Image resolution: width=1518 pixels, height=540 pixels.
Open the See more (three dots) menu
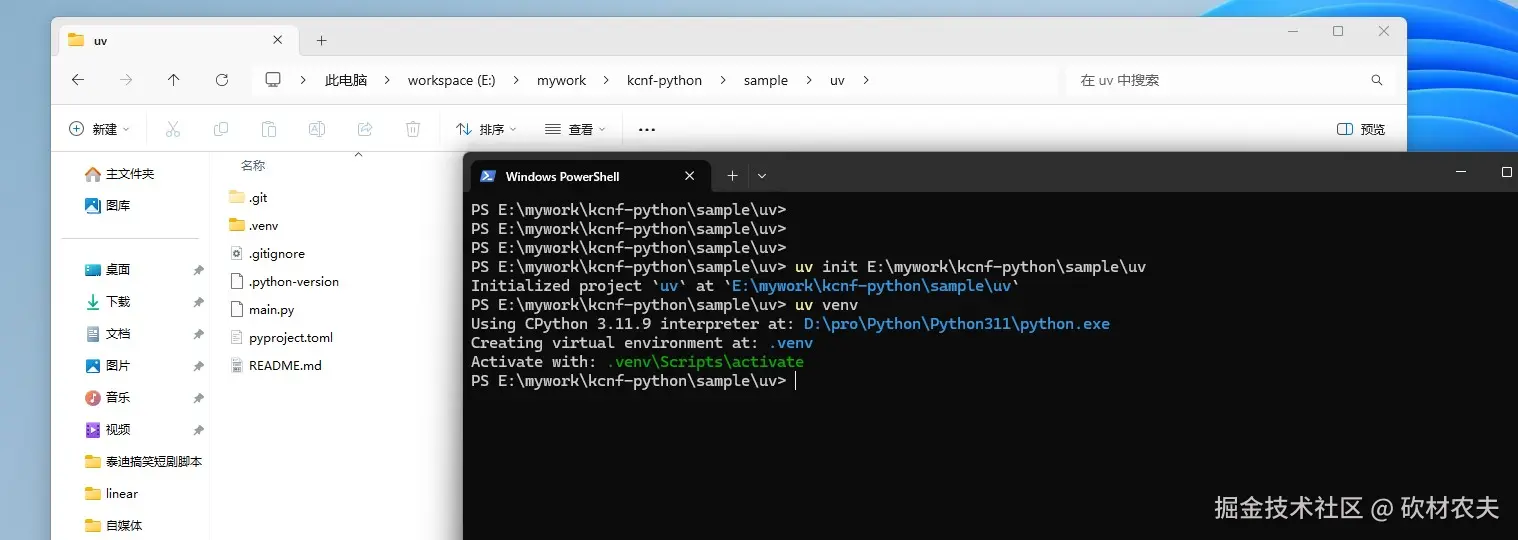(647, 129)
